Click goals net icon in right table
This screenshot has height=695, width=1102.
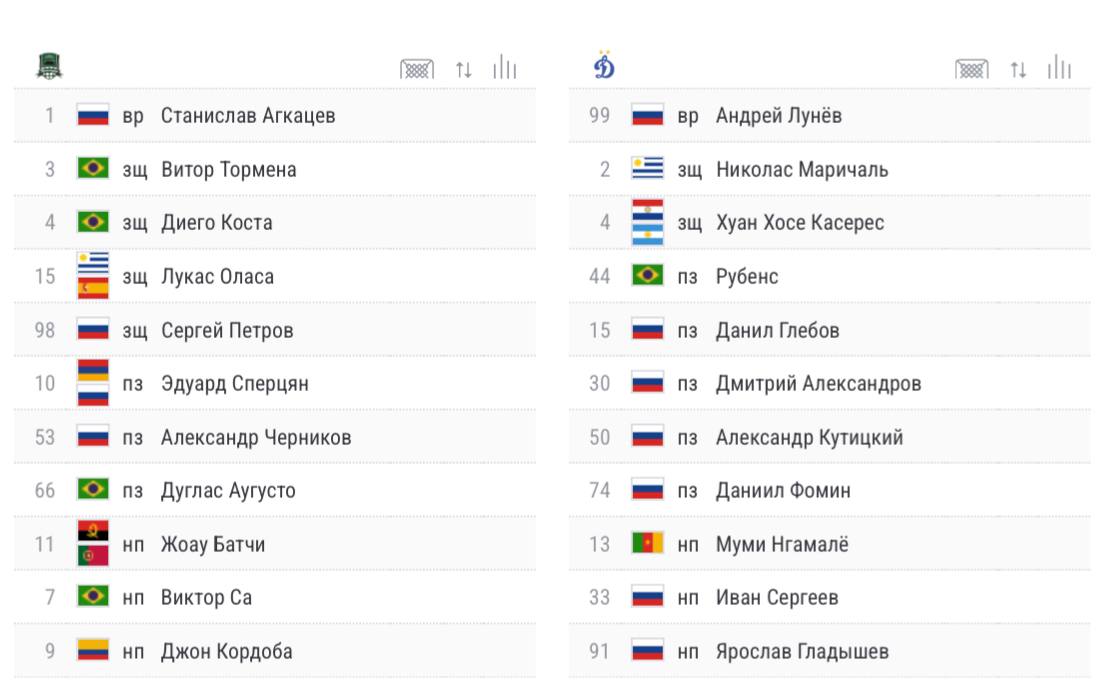[x=972, y=69]
